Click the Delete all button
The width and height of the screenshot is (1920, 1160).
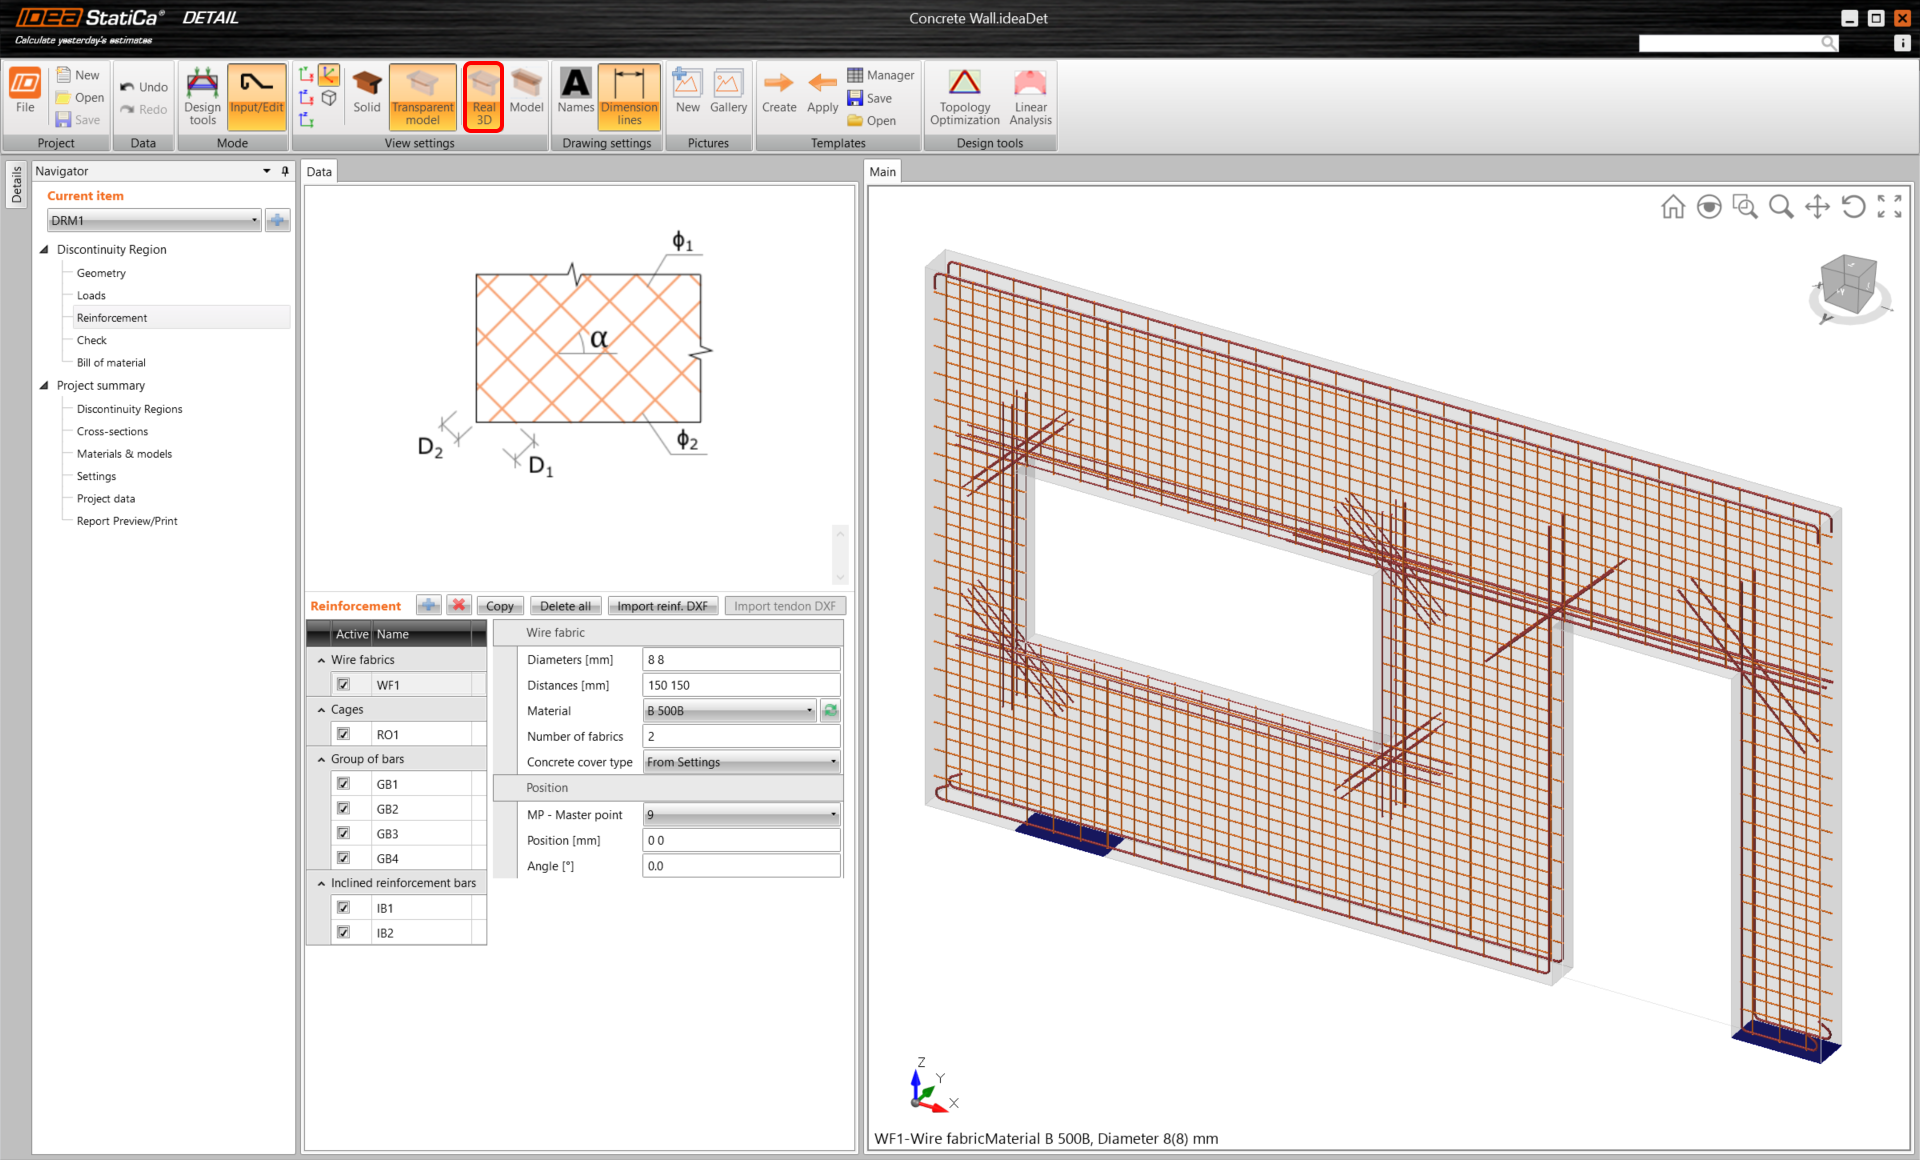[x=565, y=606]
